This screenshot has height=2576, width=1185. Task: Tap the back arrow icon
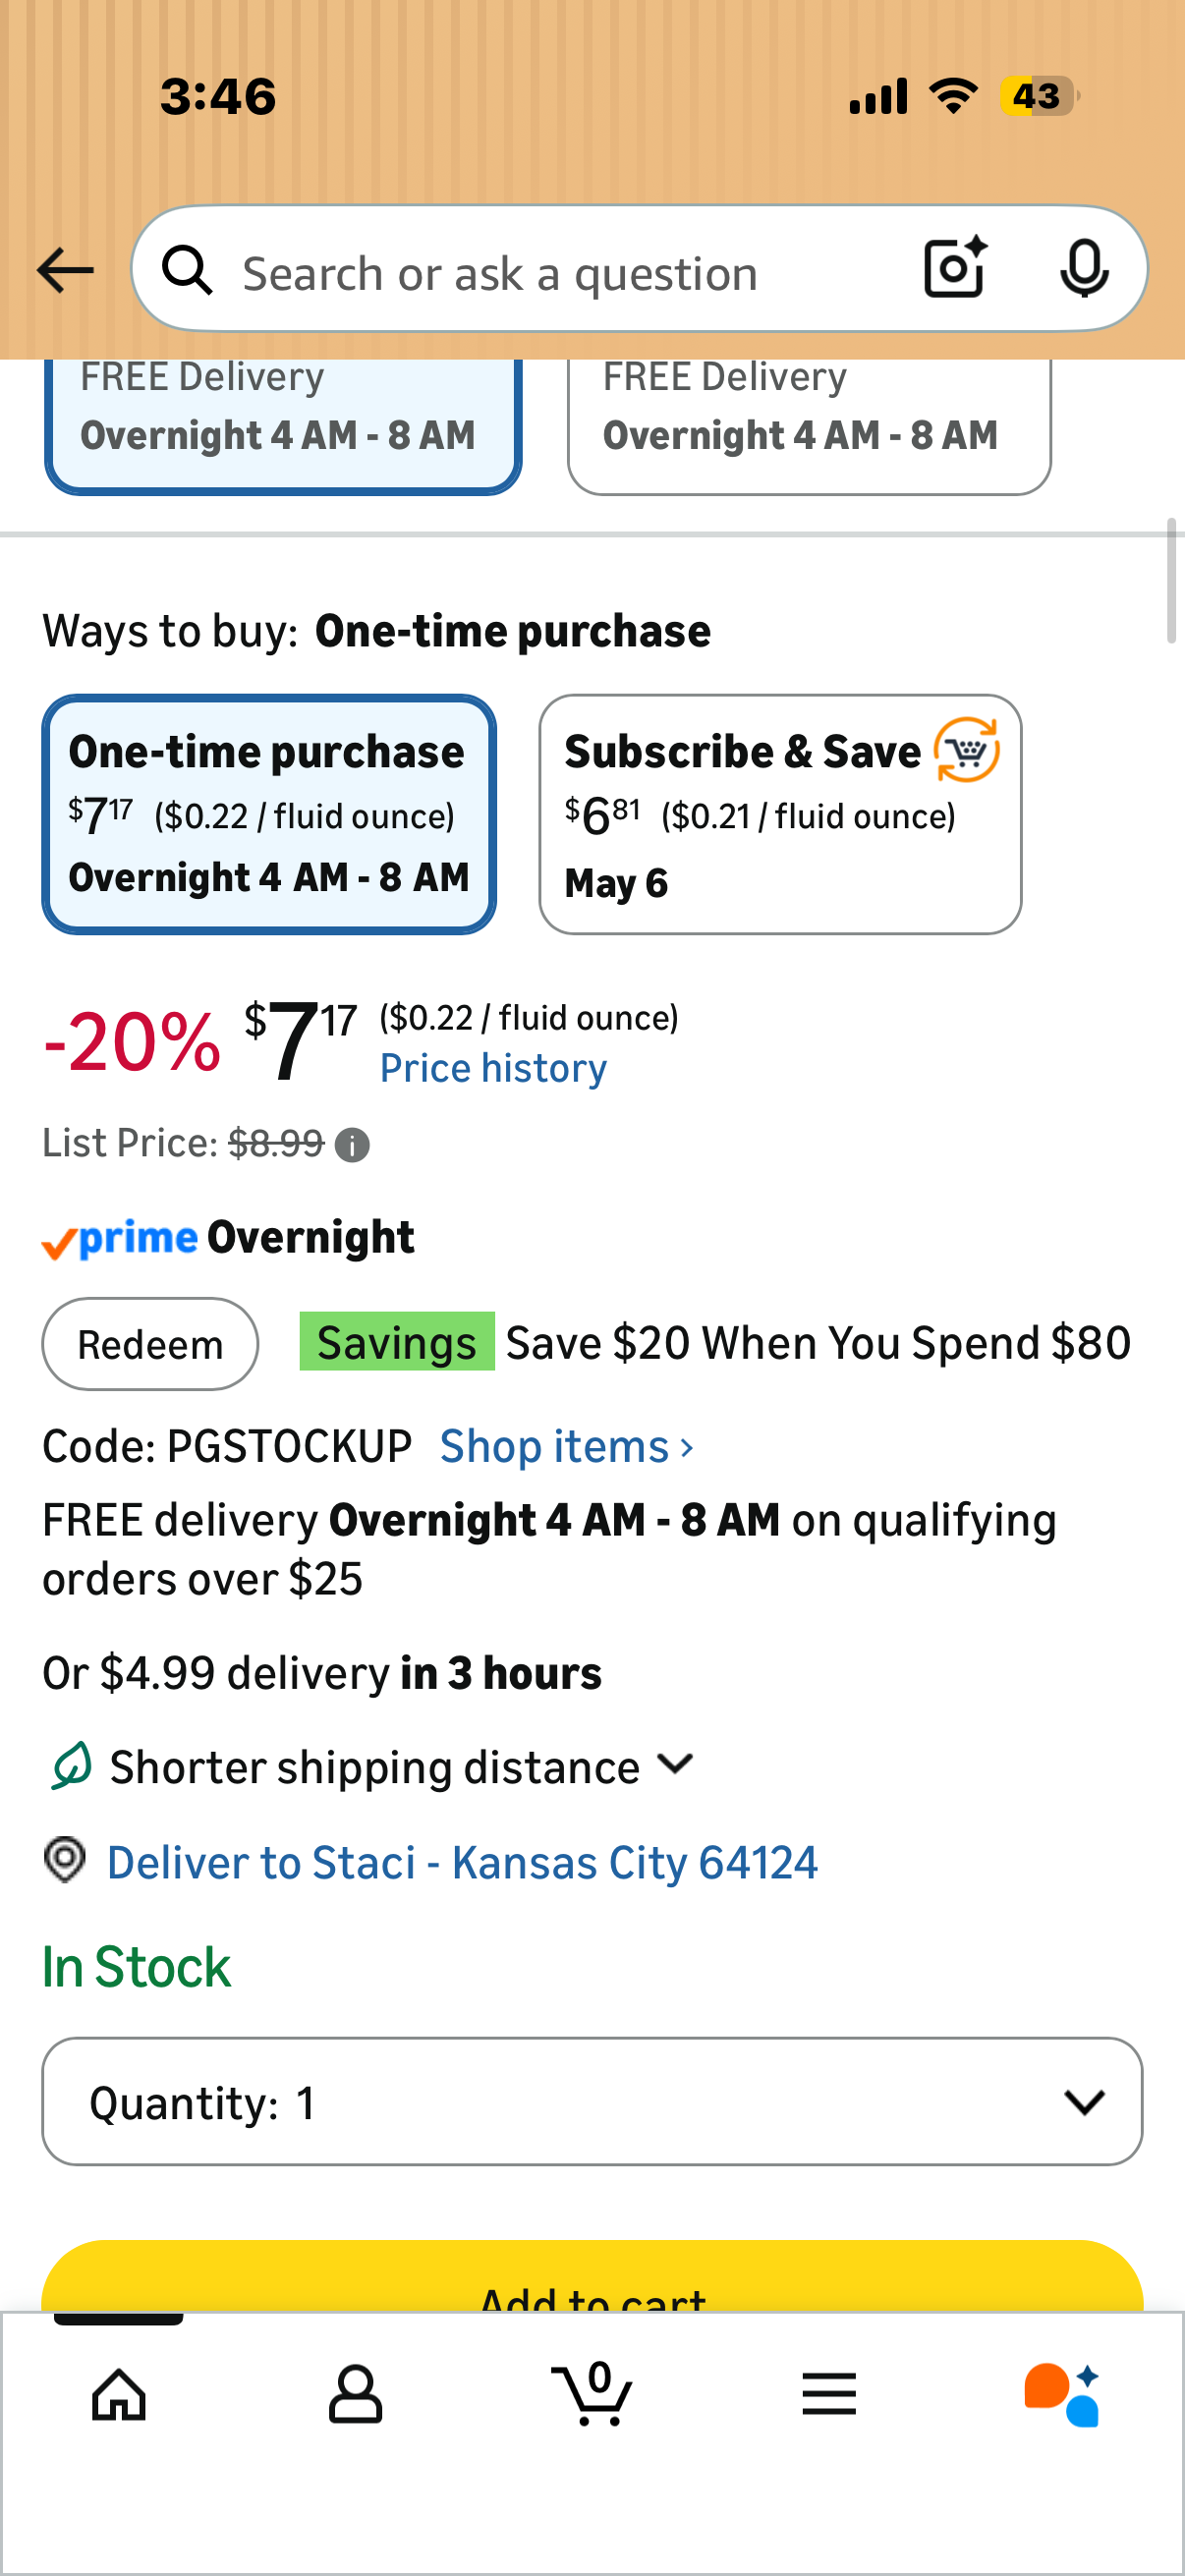point(65,270)
